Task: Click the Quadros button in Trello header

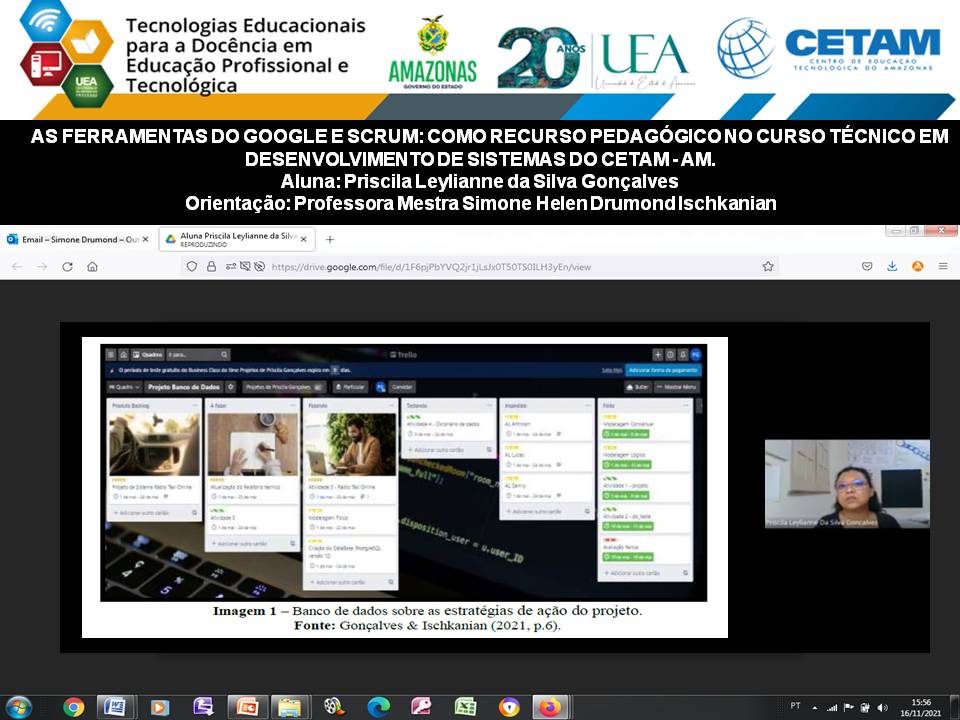Action: (x=148, y=354)
